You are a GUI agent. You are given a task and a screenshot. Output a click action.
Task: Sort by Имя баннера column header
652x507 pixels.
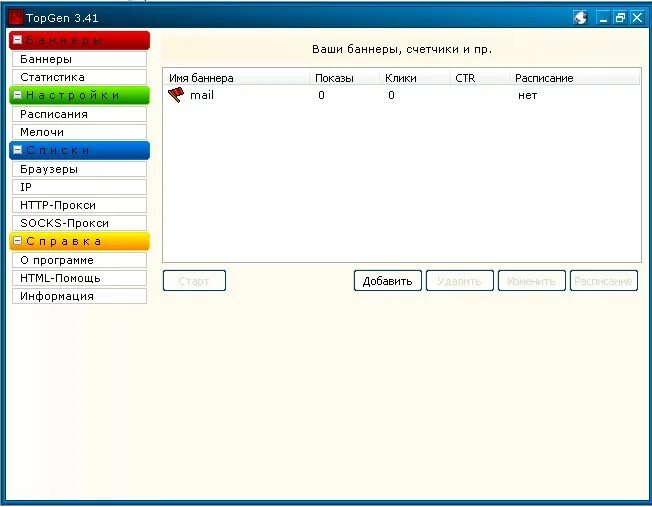pos(236,78)
